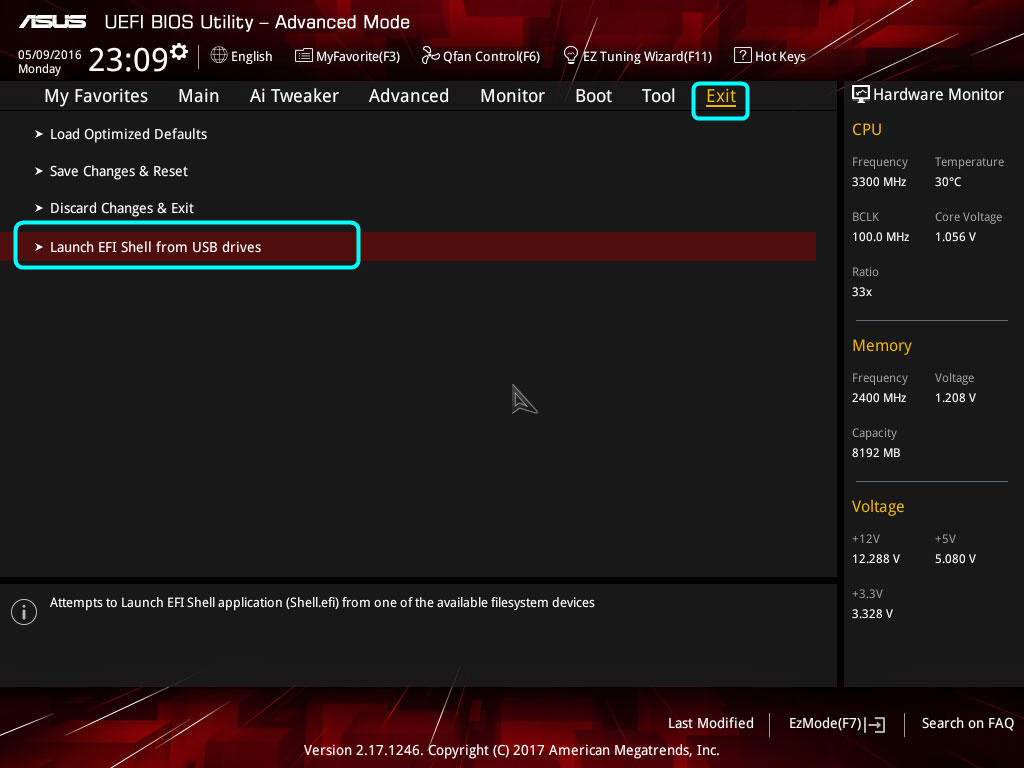Image resolution: width=1024 pixels, height=768 pixels.
Task: Launch EFI Shell from USB drives
Action: coord(408,247)
